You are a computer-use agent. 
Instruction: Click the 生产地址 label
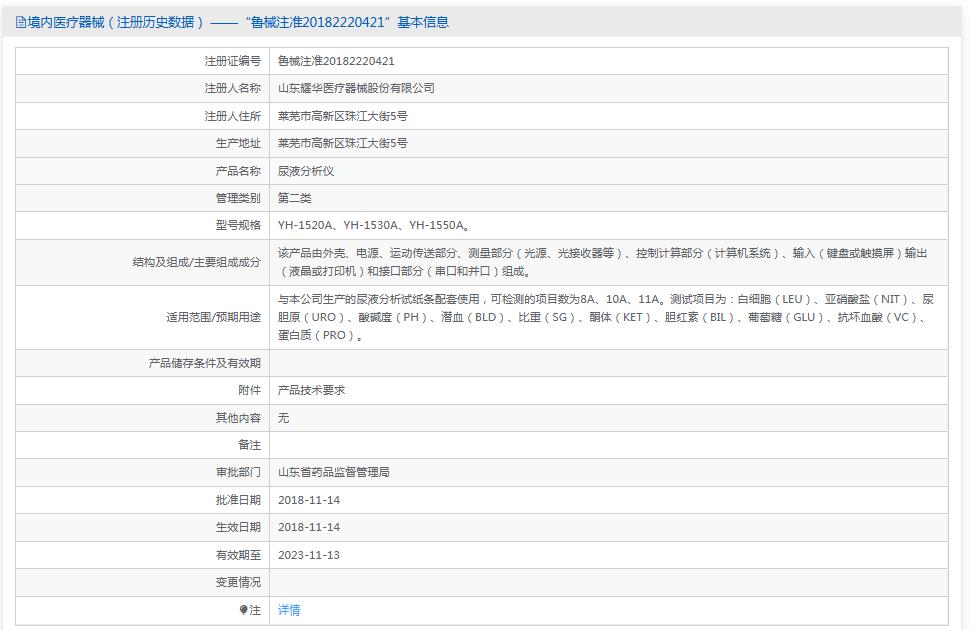(x=238, y=143)
